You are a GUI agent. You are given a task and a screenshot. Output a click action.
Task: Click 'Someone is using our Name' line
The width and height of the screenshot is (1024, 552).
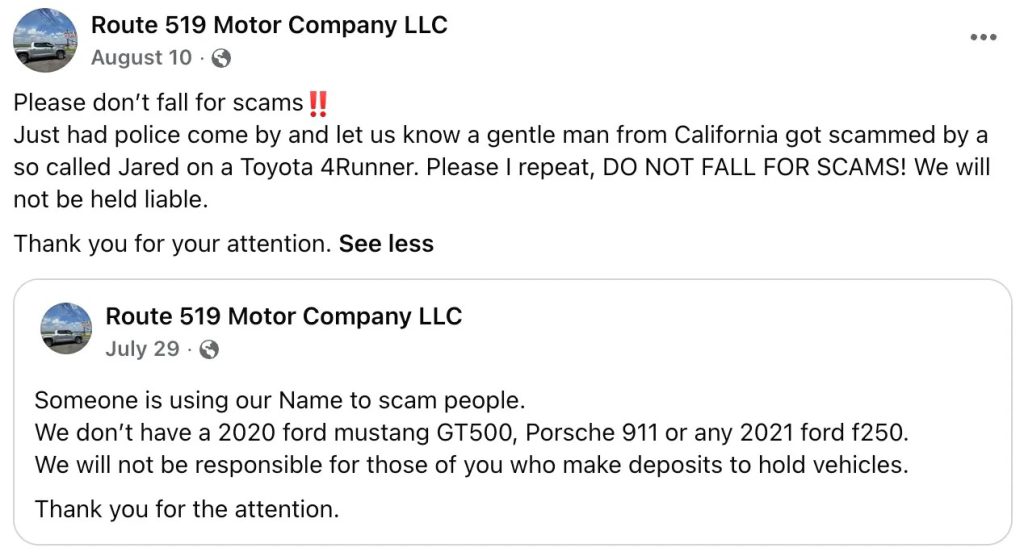[x=280, y=400]
